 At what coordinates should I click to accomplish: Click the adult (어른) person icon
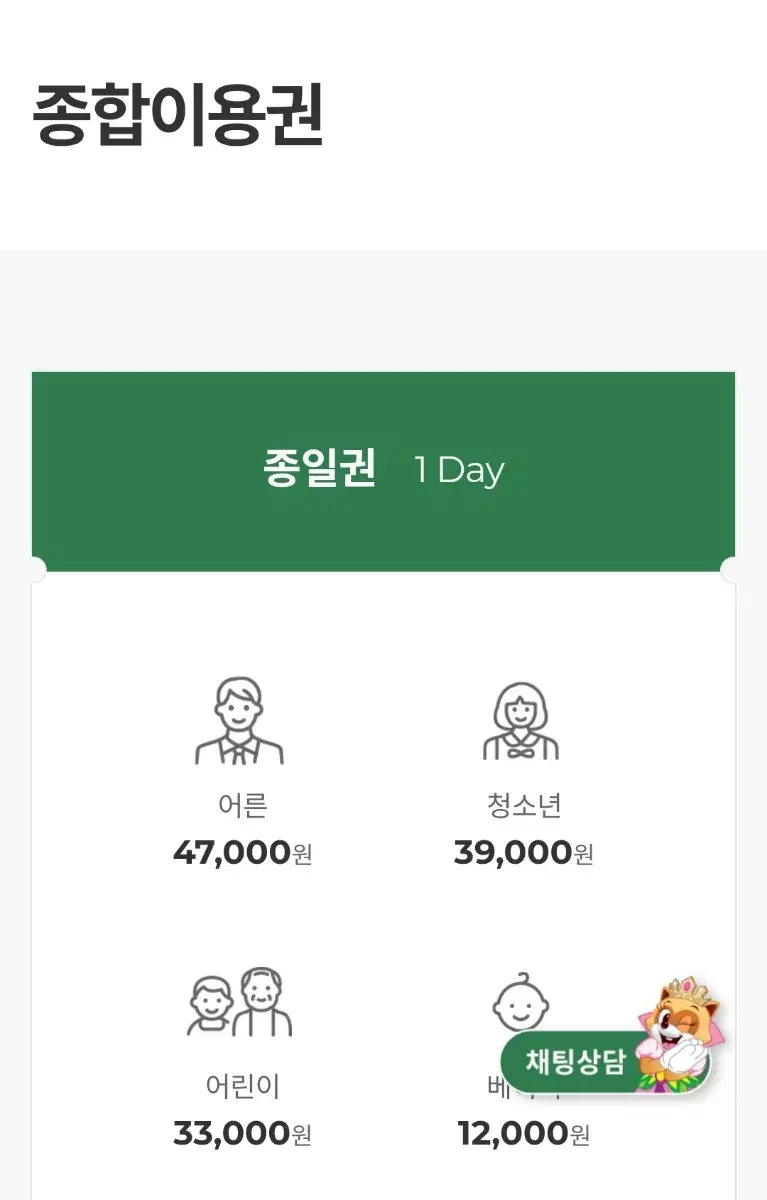coord(239,721)
